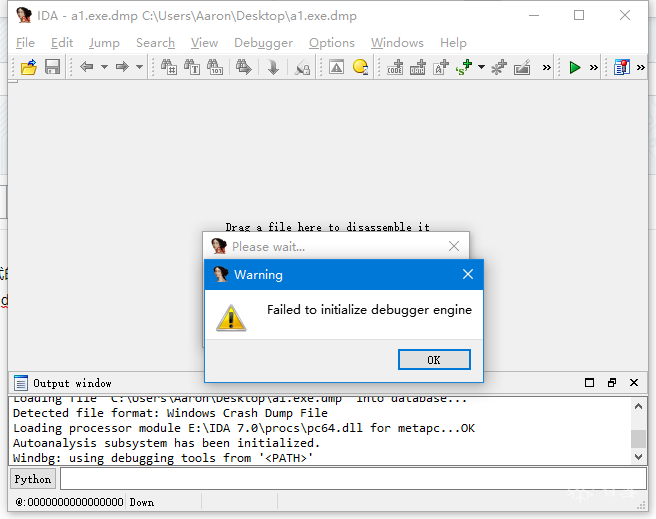The width and height of the screenshot is (656, 519).
Task: Click the IDA title bar app icon
Action: tap(24, 15)
